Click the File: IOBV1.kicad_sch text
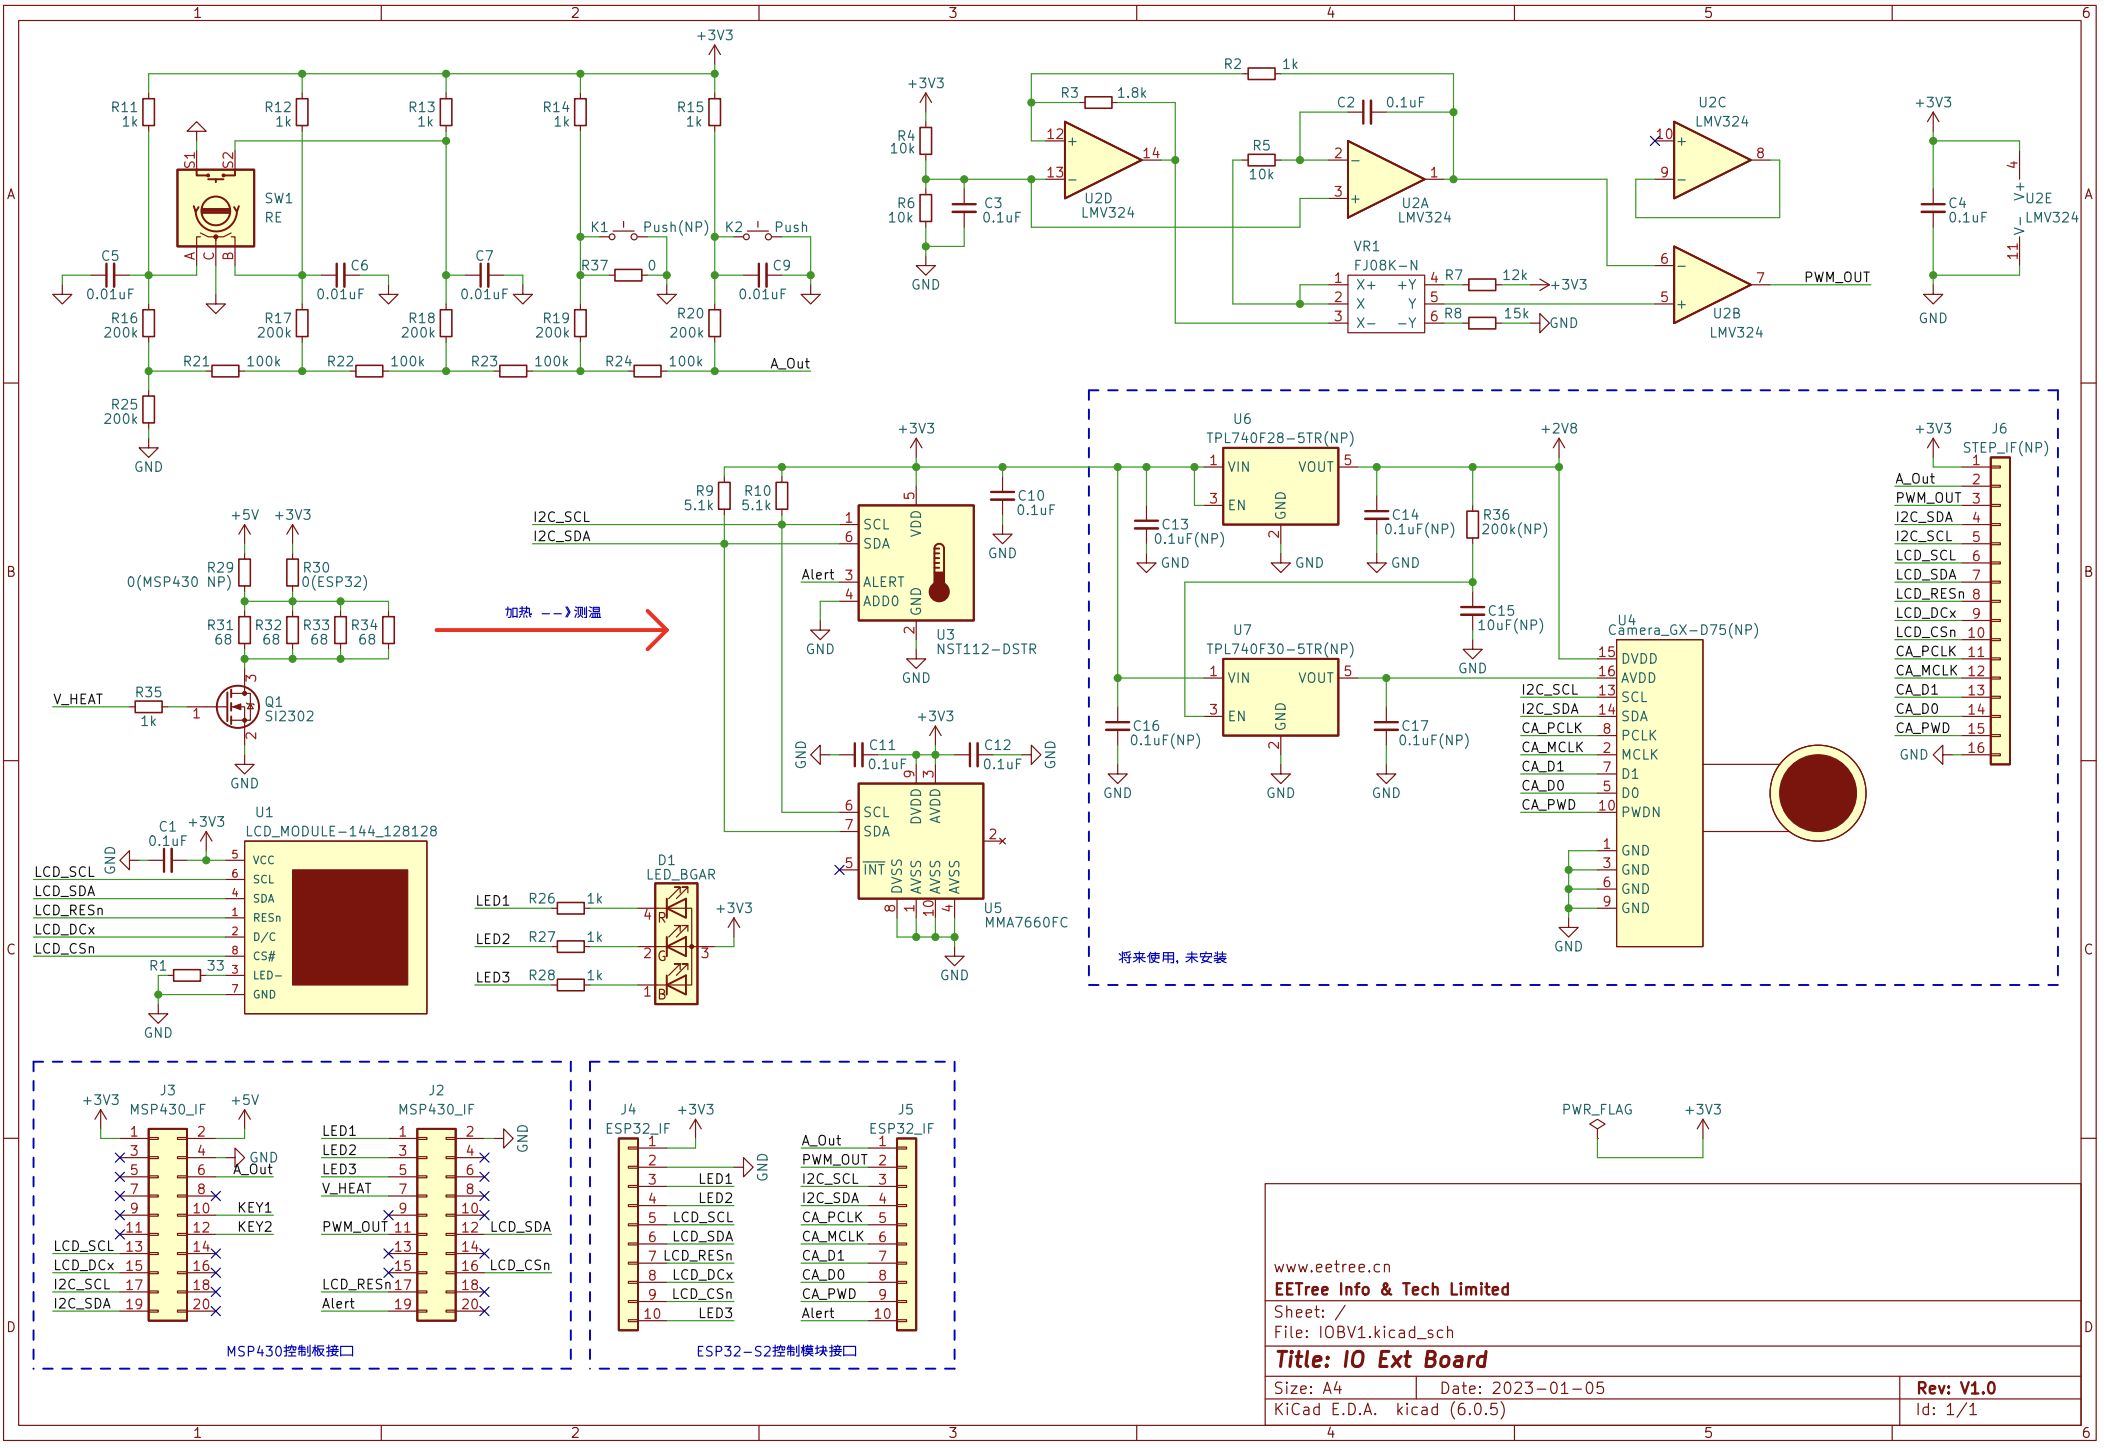 (x=1364, y=1332)
